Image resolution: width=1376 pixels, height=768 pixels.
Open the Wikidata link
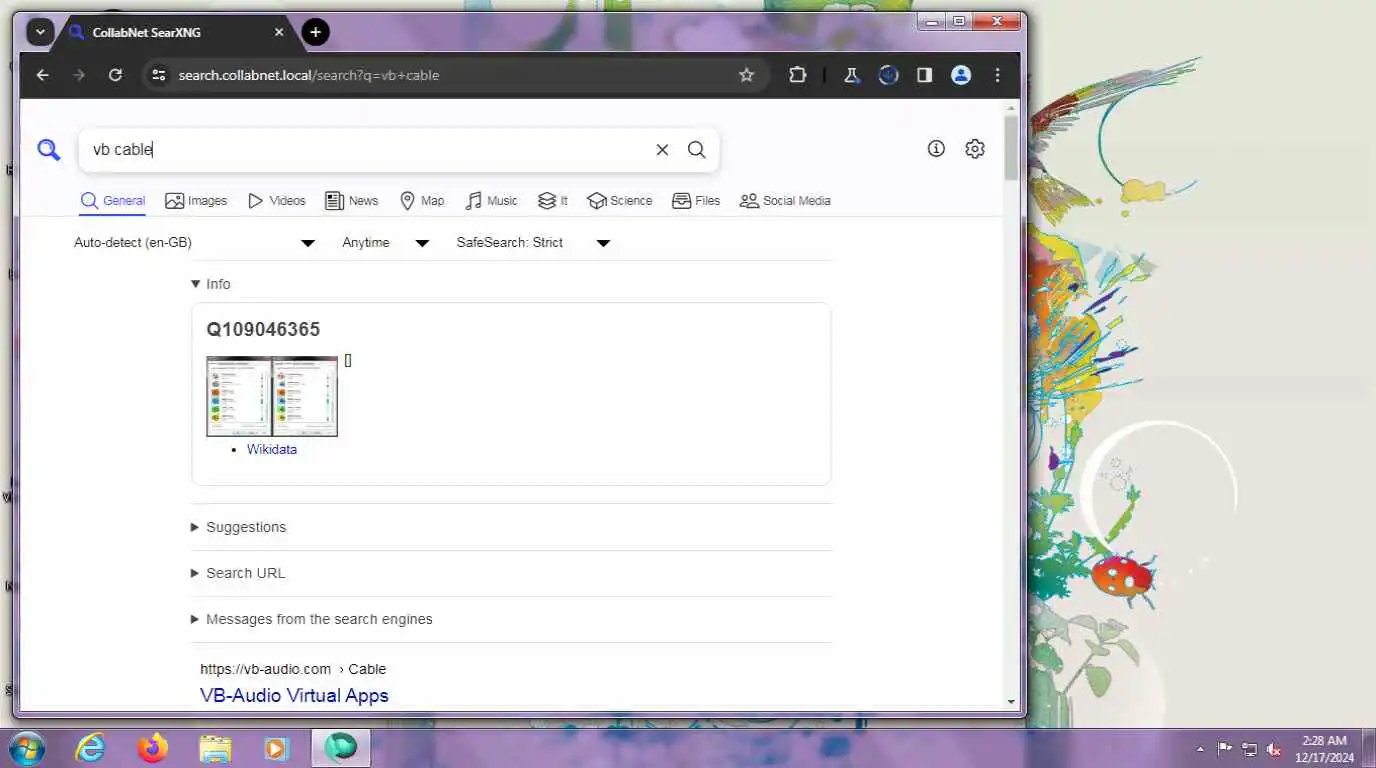[x=272, y=449]
